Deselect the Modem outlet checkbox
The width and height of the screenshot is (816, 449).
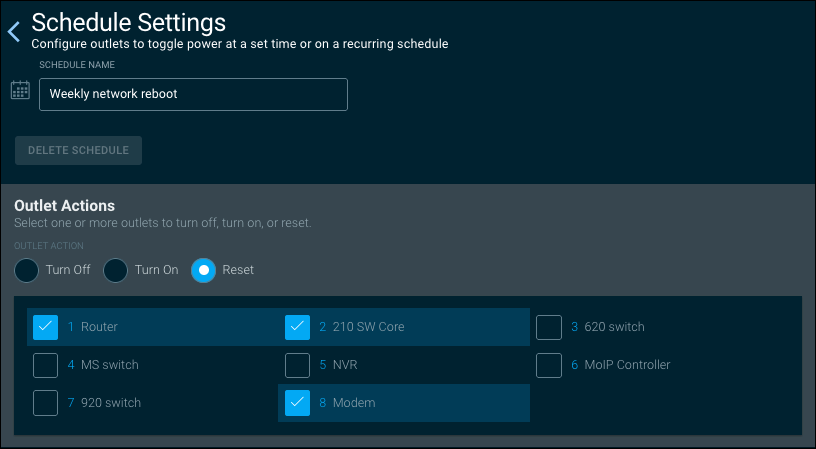(298, 403)
